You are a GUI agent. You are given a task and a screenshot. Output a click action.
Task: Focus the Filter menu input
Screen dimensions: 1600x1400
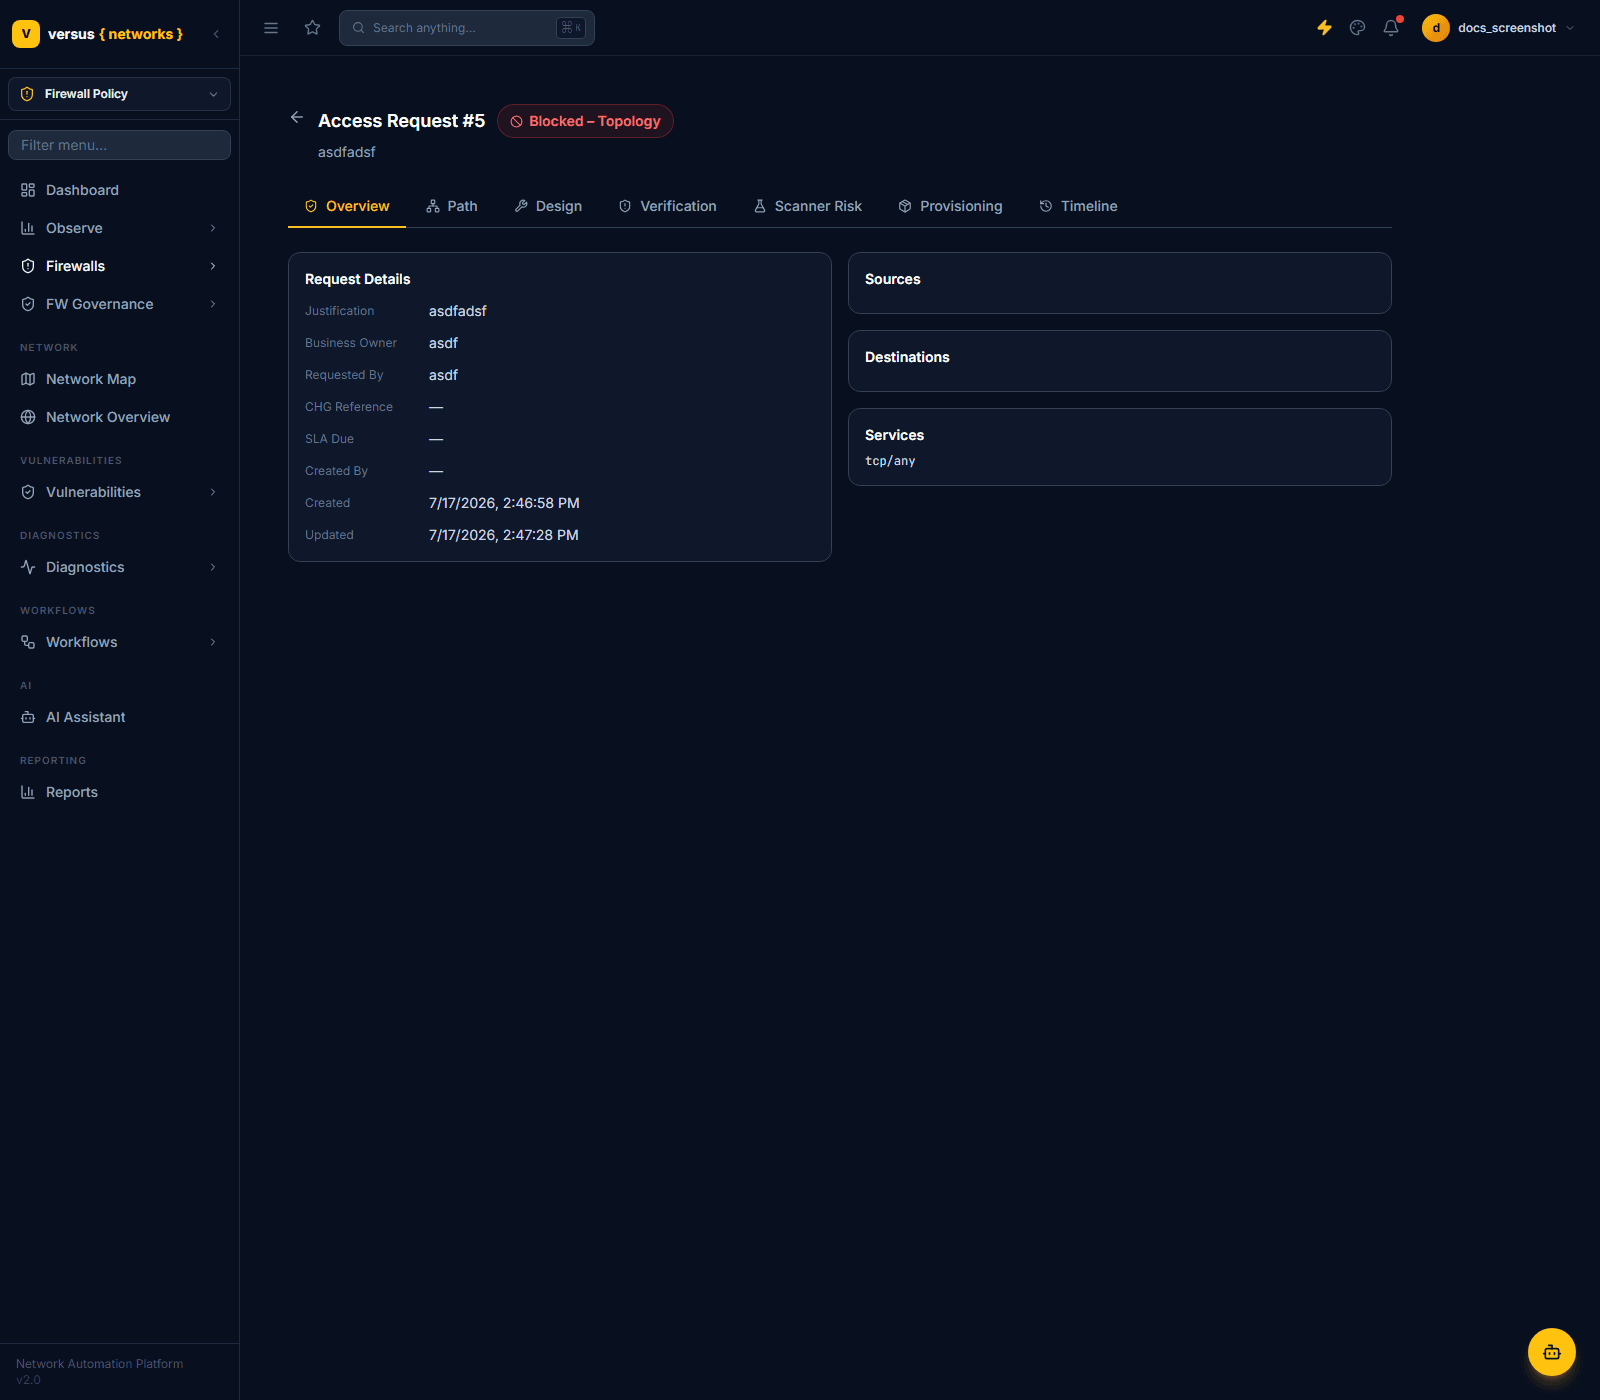119,145
